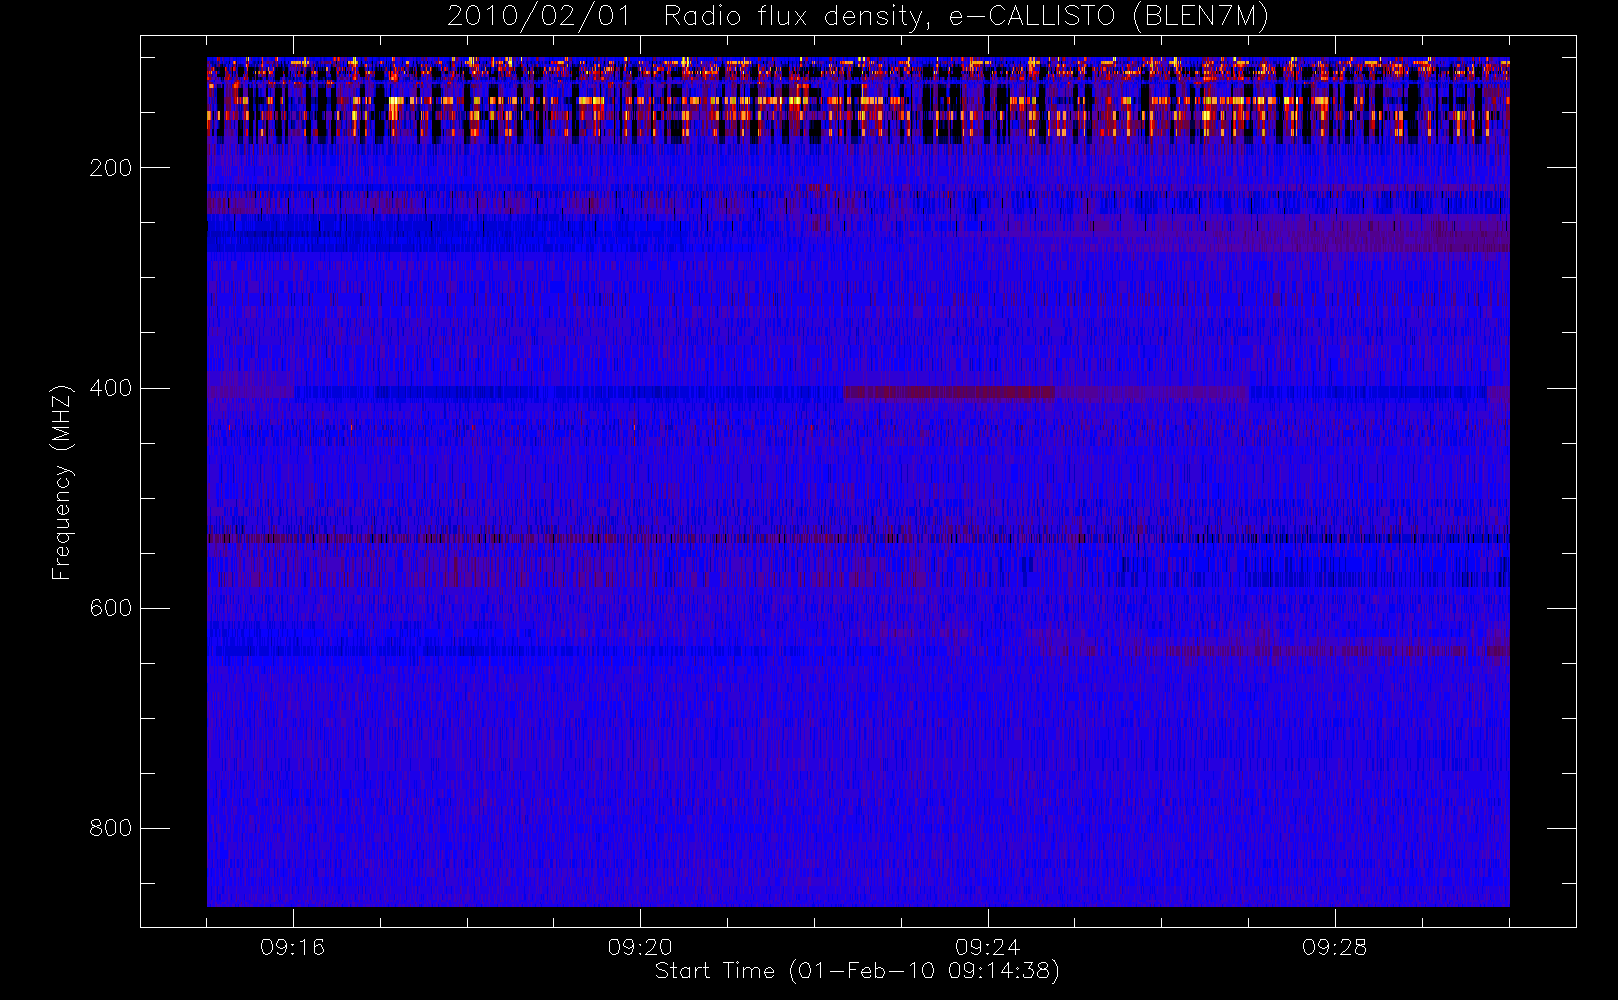
Task: Click the plot title mentioning e-CALLISTO (BLEN7M)
Action: pyautogui.click(x=858, y=17)
